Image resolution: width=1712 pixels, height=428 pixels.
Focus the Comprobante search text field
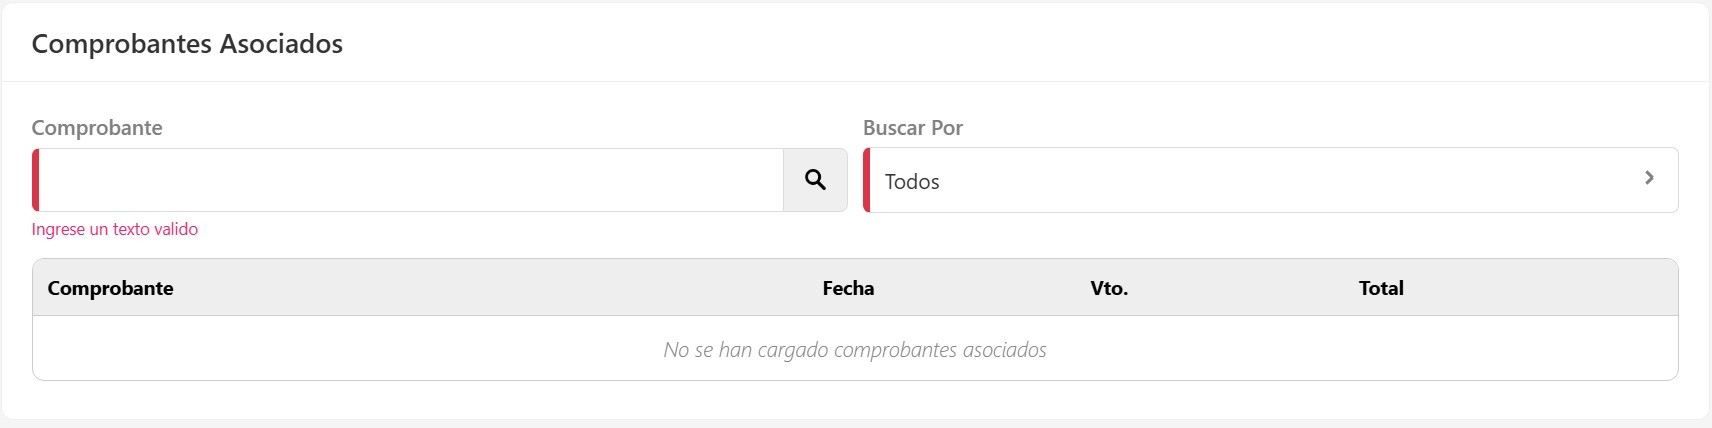point(410,180)
